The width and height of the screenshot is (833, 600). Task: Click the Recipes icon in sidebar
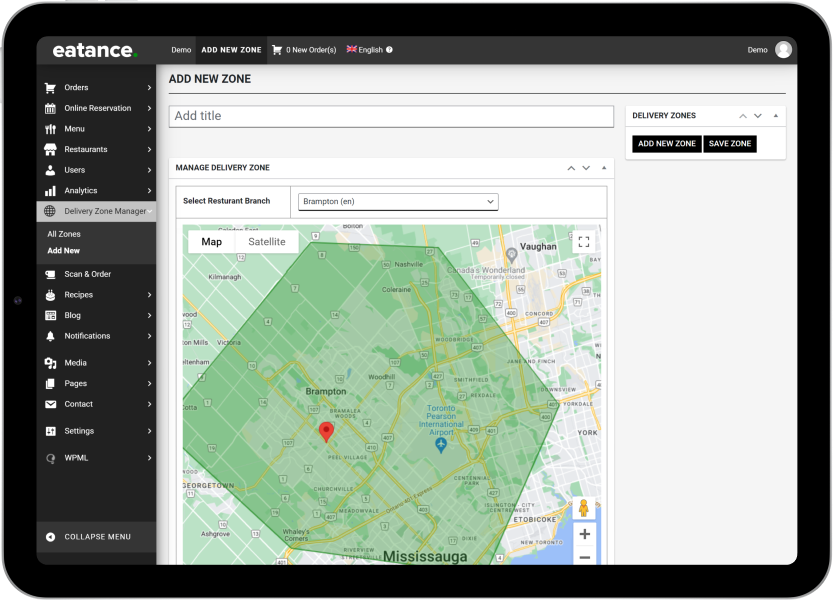pos(50,295)
